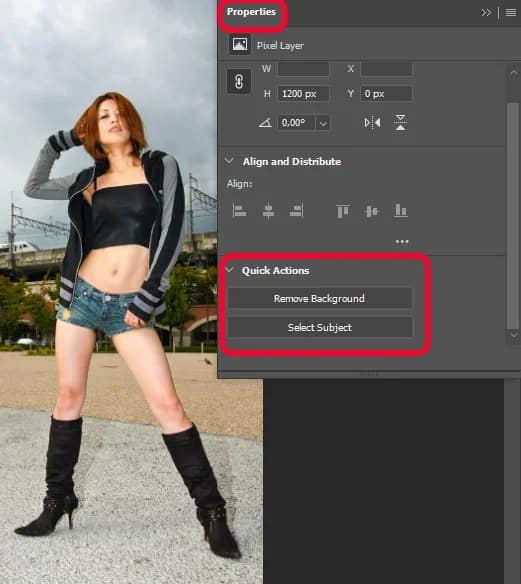Screen dimensions: 521x584
Task: Collapse the Align and Distribute section
Action: pyautogui.click(x=229, y=161)
